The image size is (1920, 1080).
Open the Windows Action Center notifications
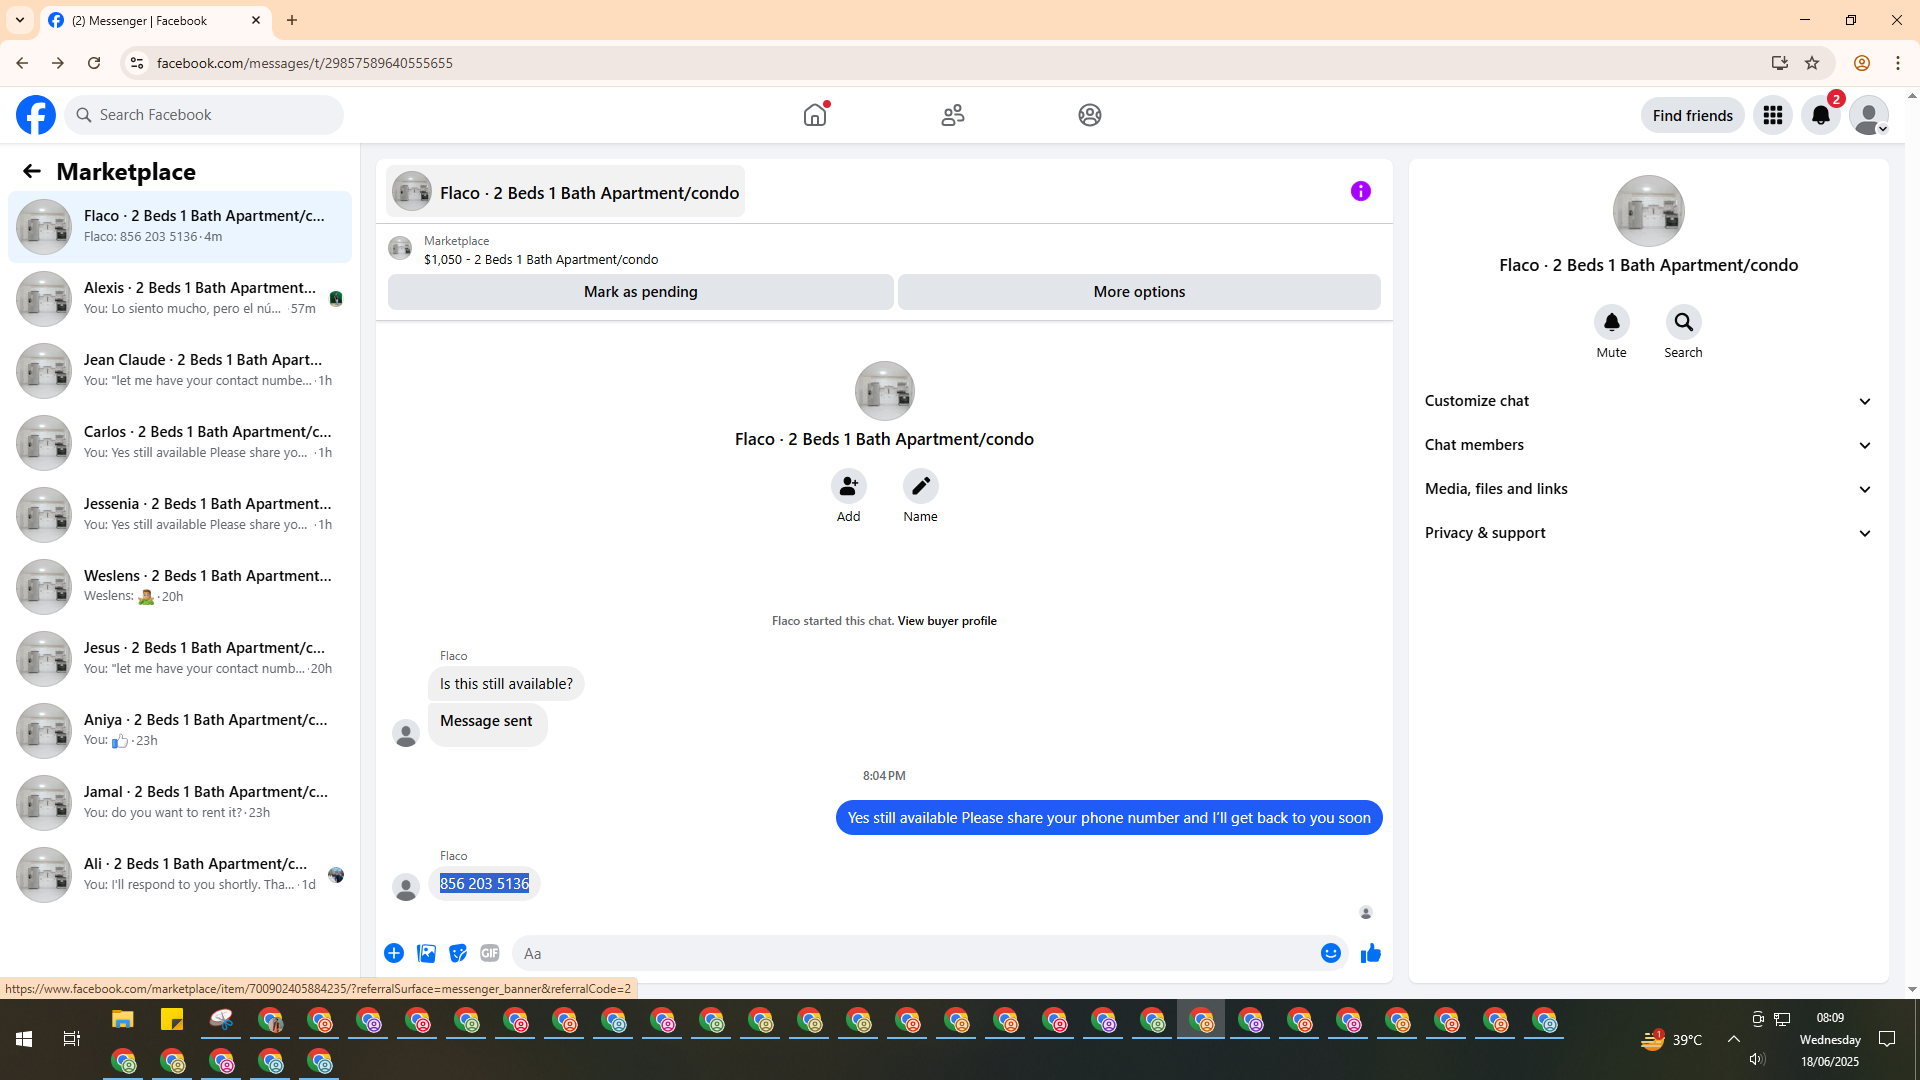[1888, 1039]
